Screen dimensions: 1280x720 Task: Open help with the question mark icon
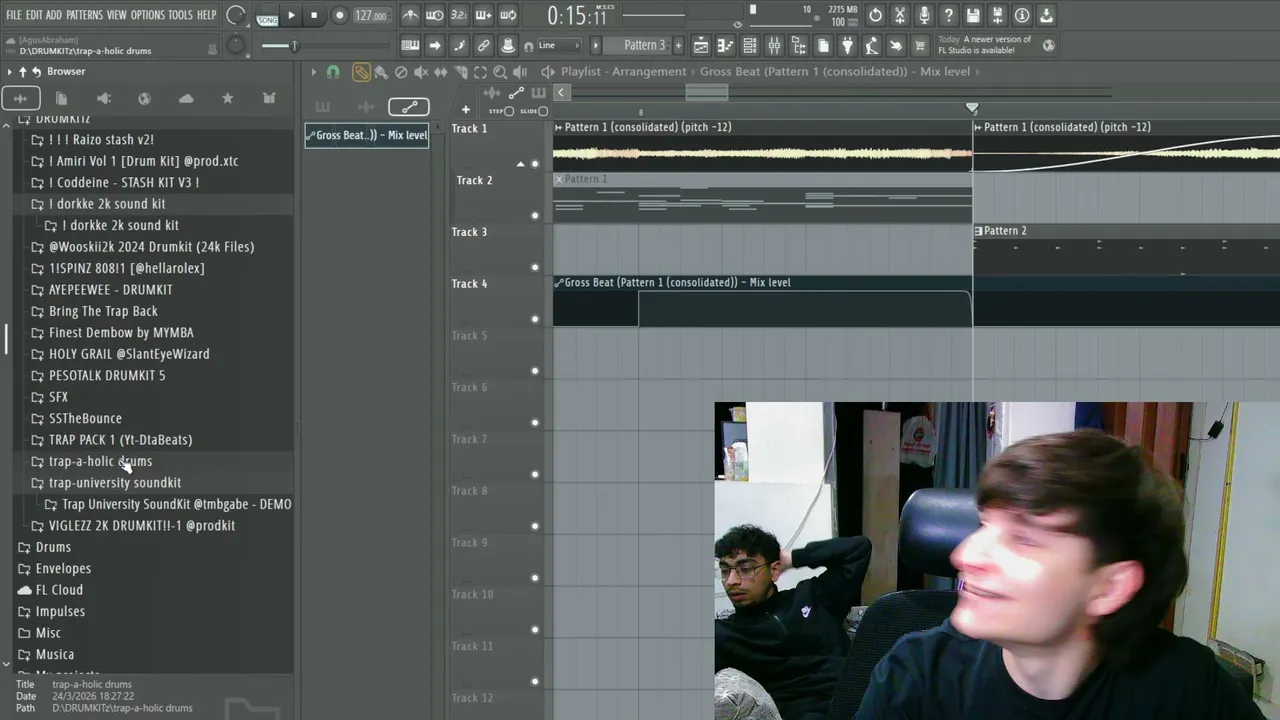(x=949, y=15)
